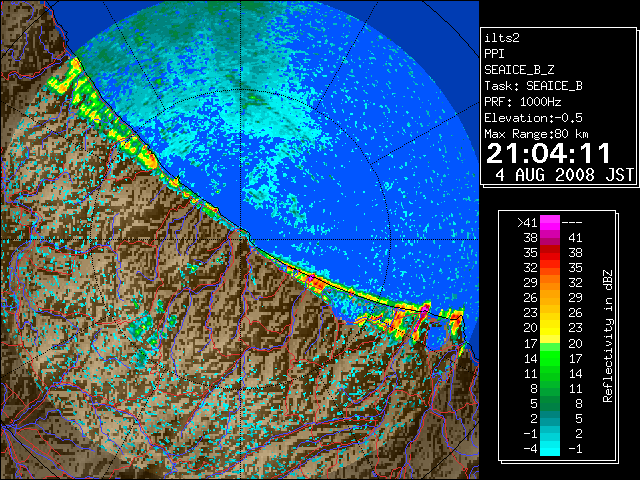The image size is (640, 480).
Task: Click the orange '29' legend color band
Action: (x=550, y=283)
